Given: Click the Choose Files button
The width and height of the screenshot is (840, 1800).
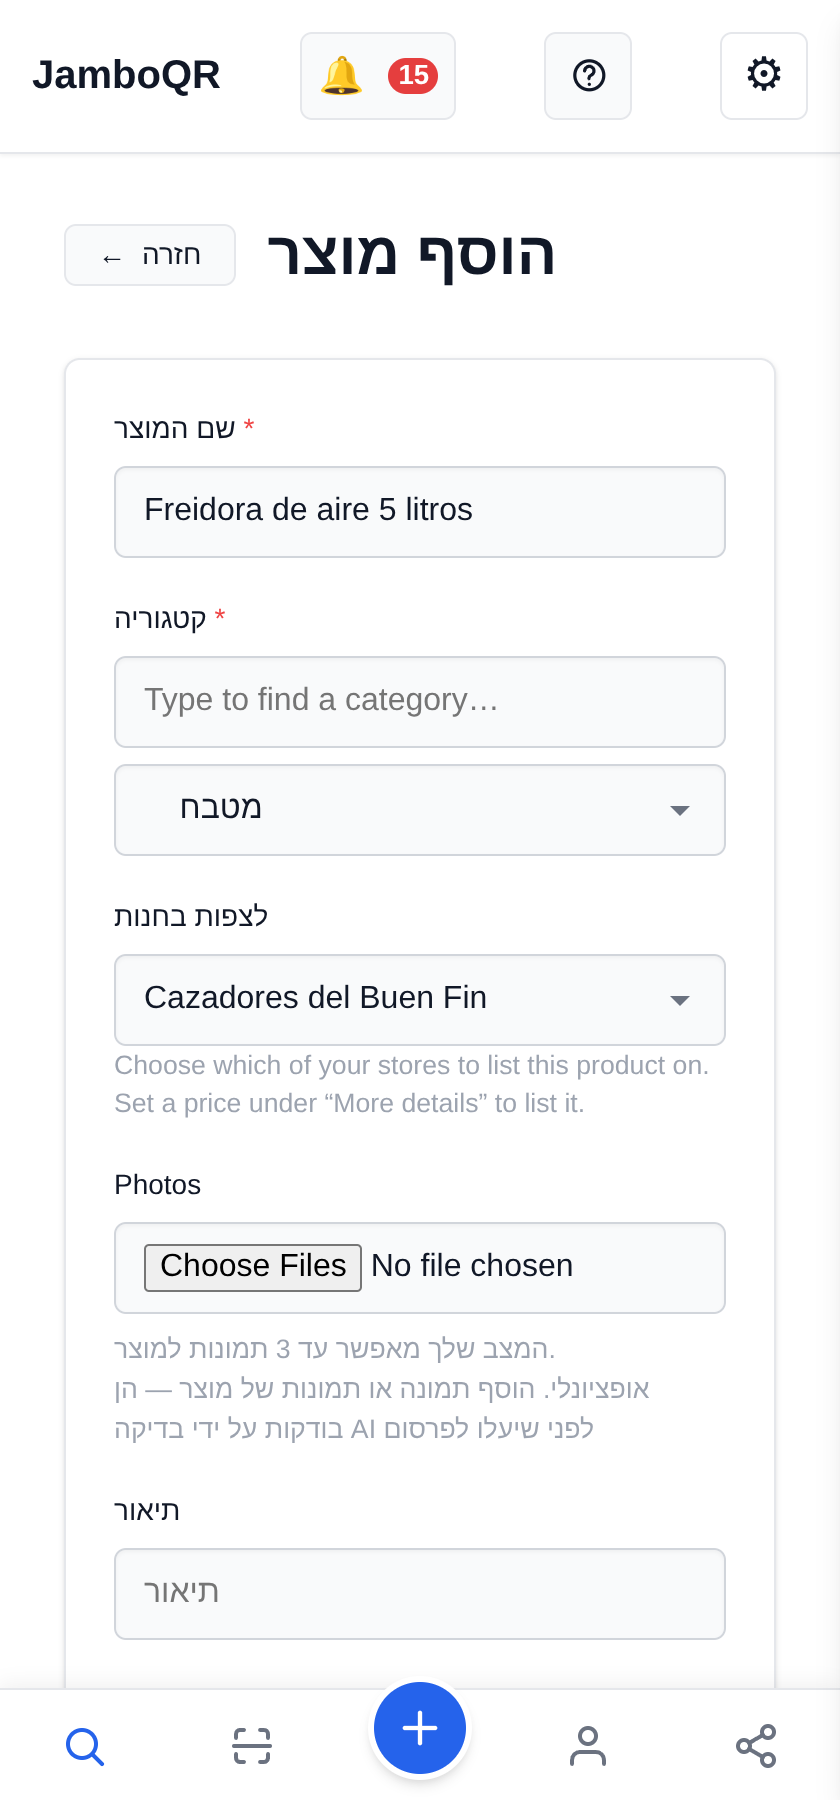Looking at the screenshot, I should [253, 1267].
